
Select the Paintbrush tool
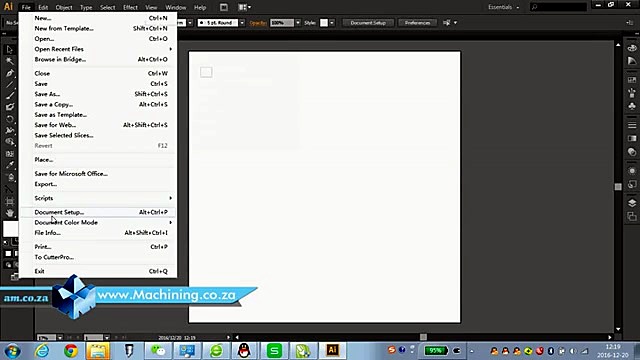click(x=9, y=96)
